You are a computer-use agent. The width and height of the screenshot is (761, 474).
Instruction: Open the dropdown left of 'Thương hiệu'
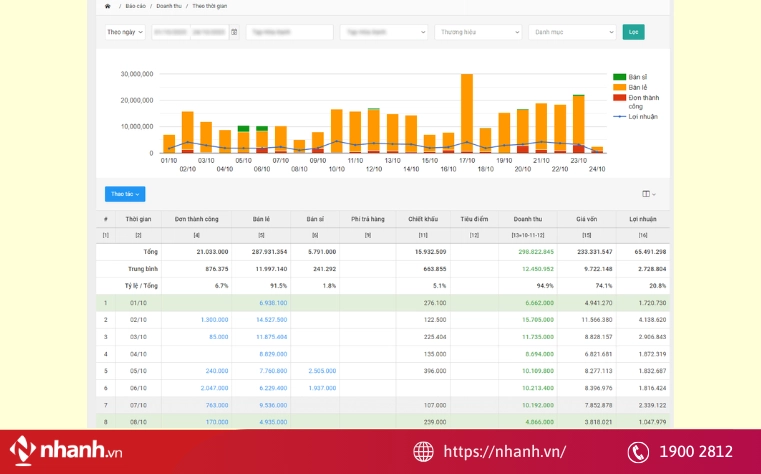coord(384,32)
